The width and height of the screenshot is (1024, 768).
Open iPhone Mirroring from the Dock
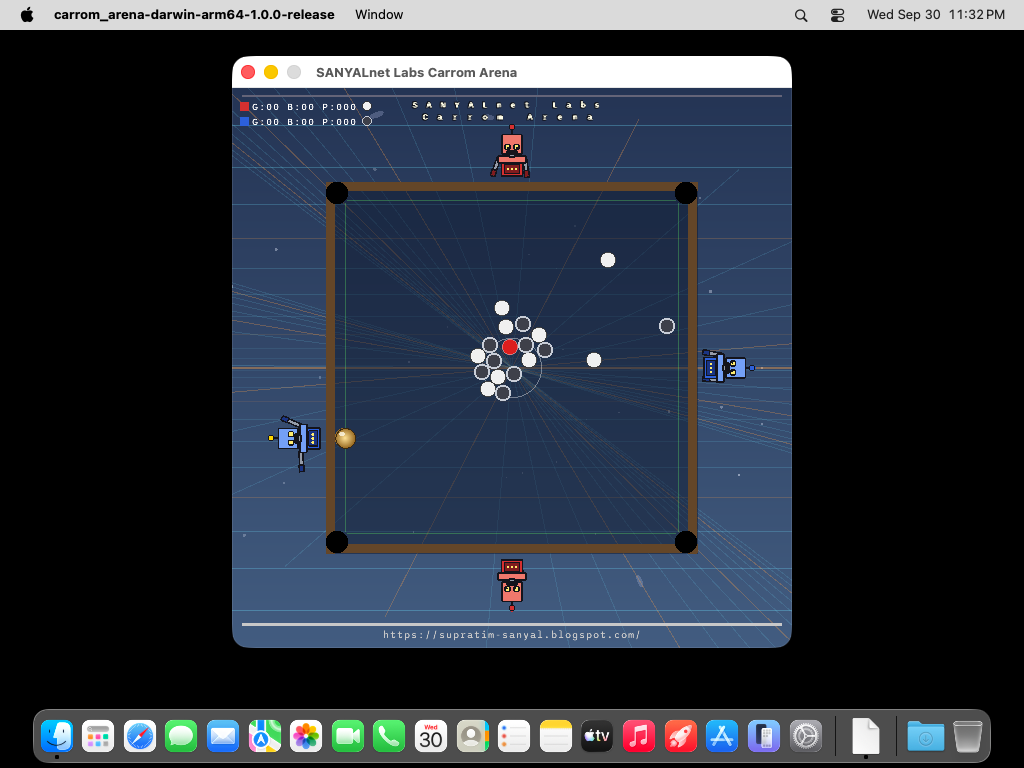[x=763, y=737]
